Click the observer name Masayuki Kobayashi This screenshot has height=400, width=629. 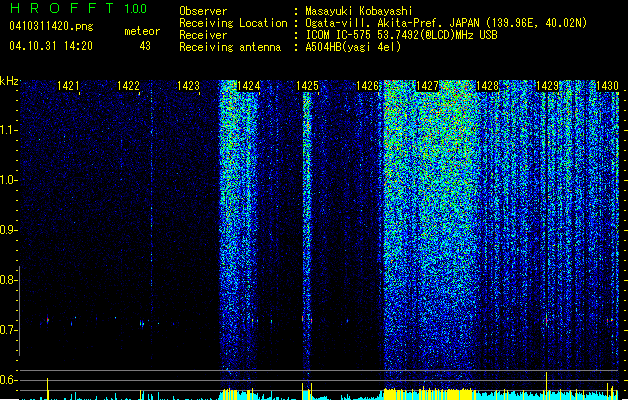(359, 11)
